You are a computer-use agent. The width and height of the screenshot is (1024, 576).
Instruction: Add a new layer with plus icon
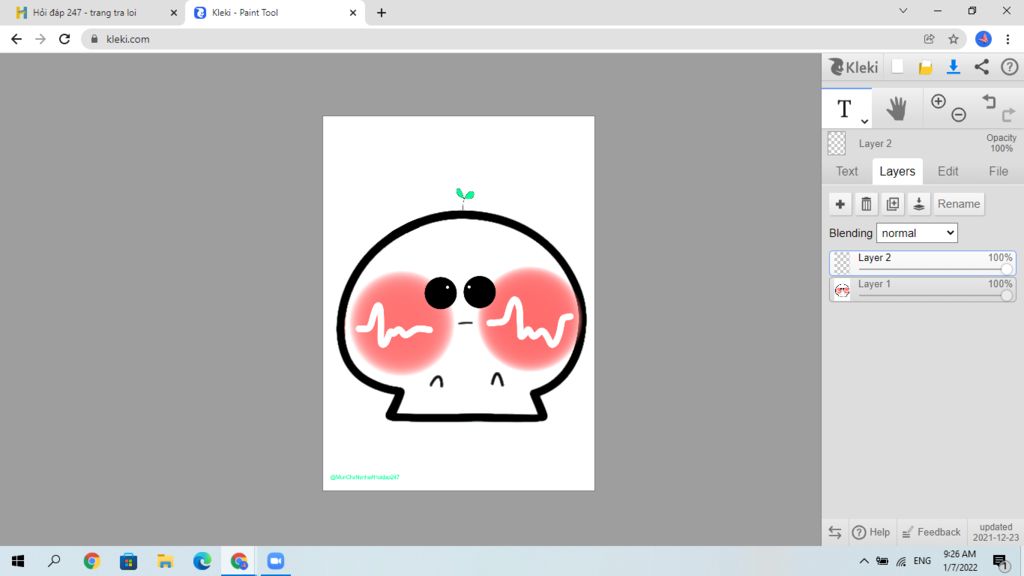[x=840, y=204]
